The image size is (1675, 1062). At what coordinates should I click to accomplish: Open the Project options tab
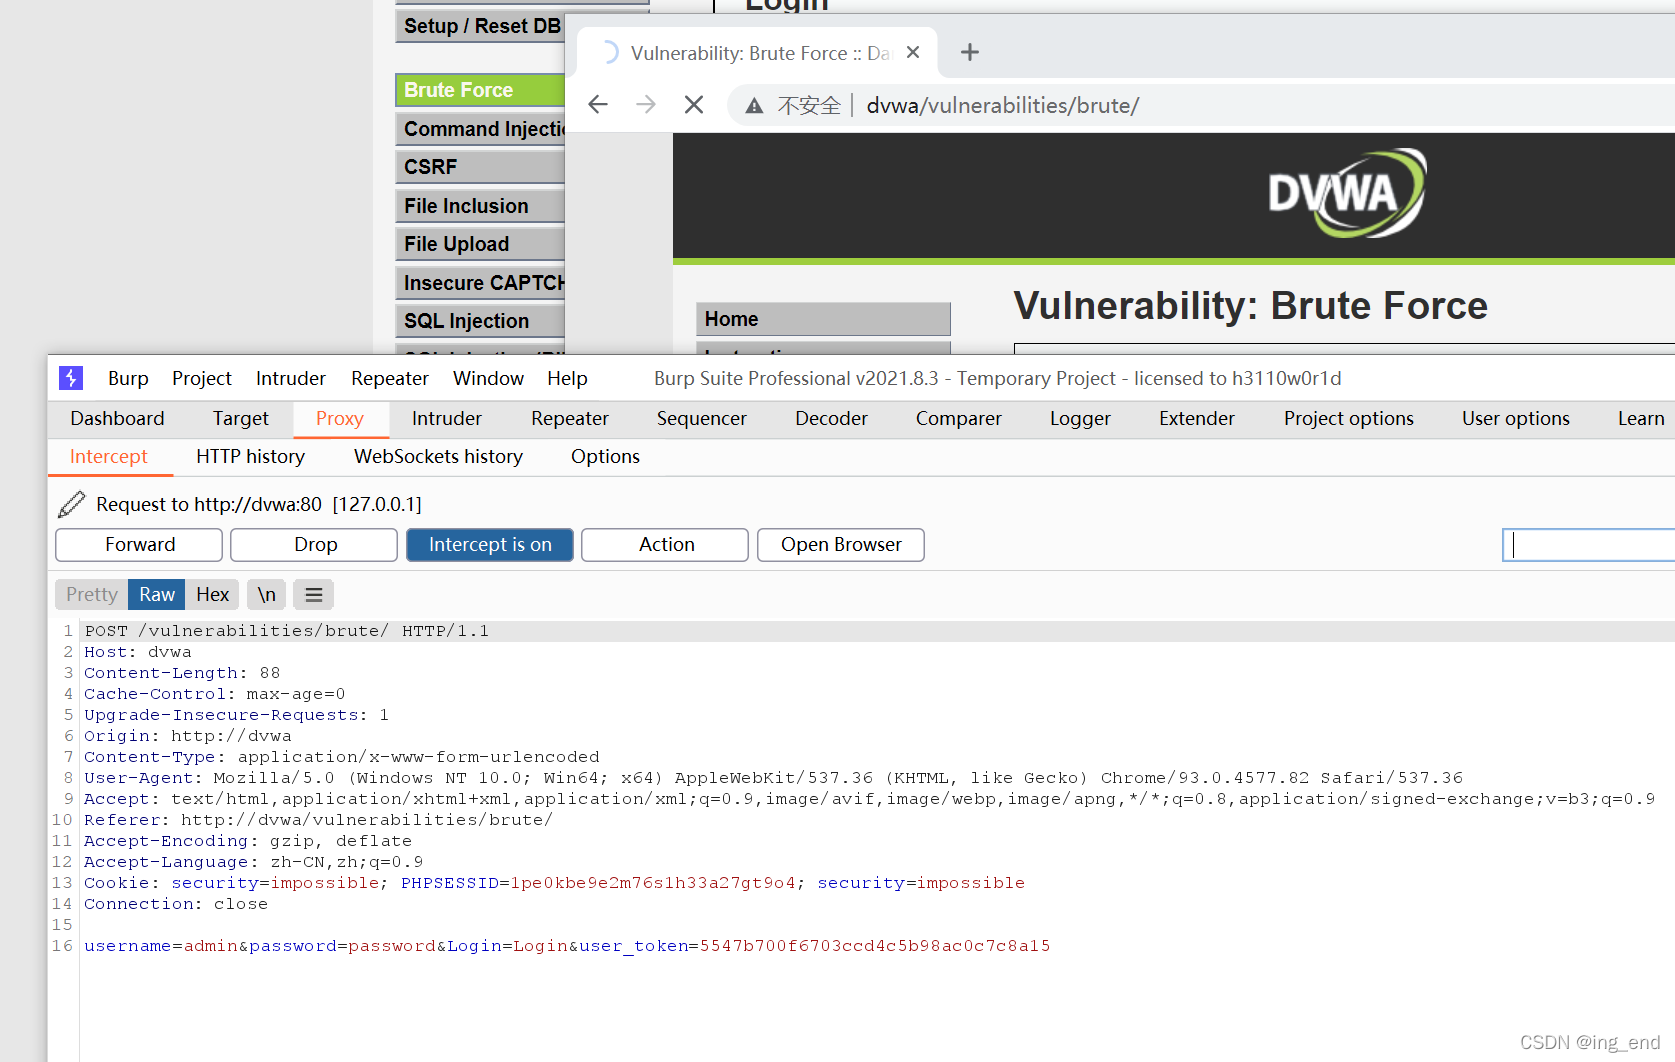[1349, 419]
